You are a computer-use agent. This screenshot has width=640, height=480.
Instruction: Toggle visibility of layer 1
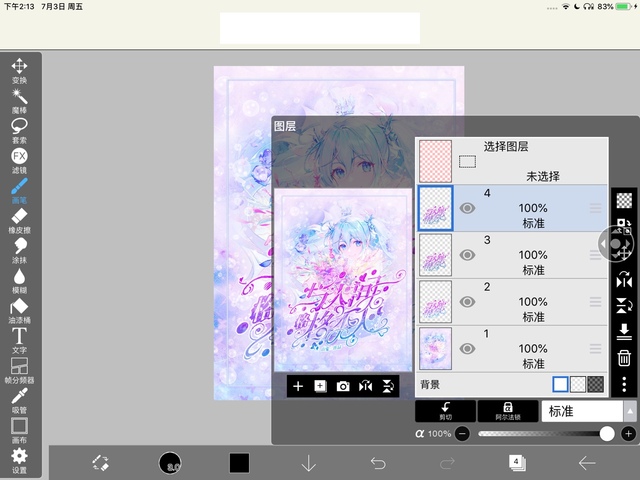point(467,348)
